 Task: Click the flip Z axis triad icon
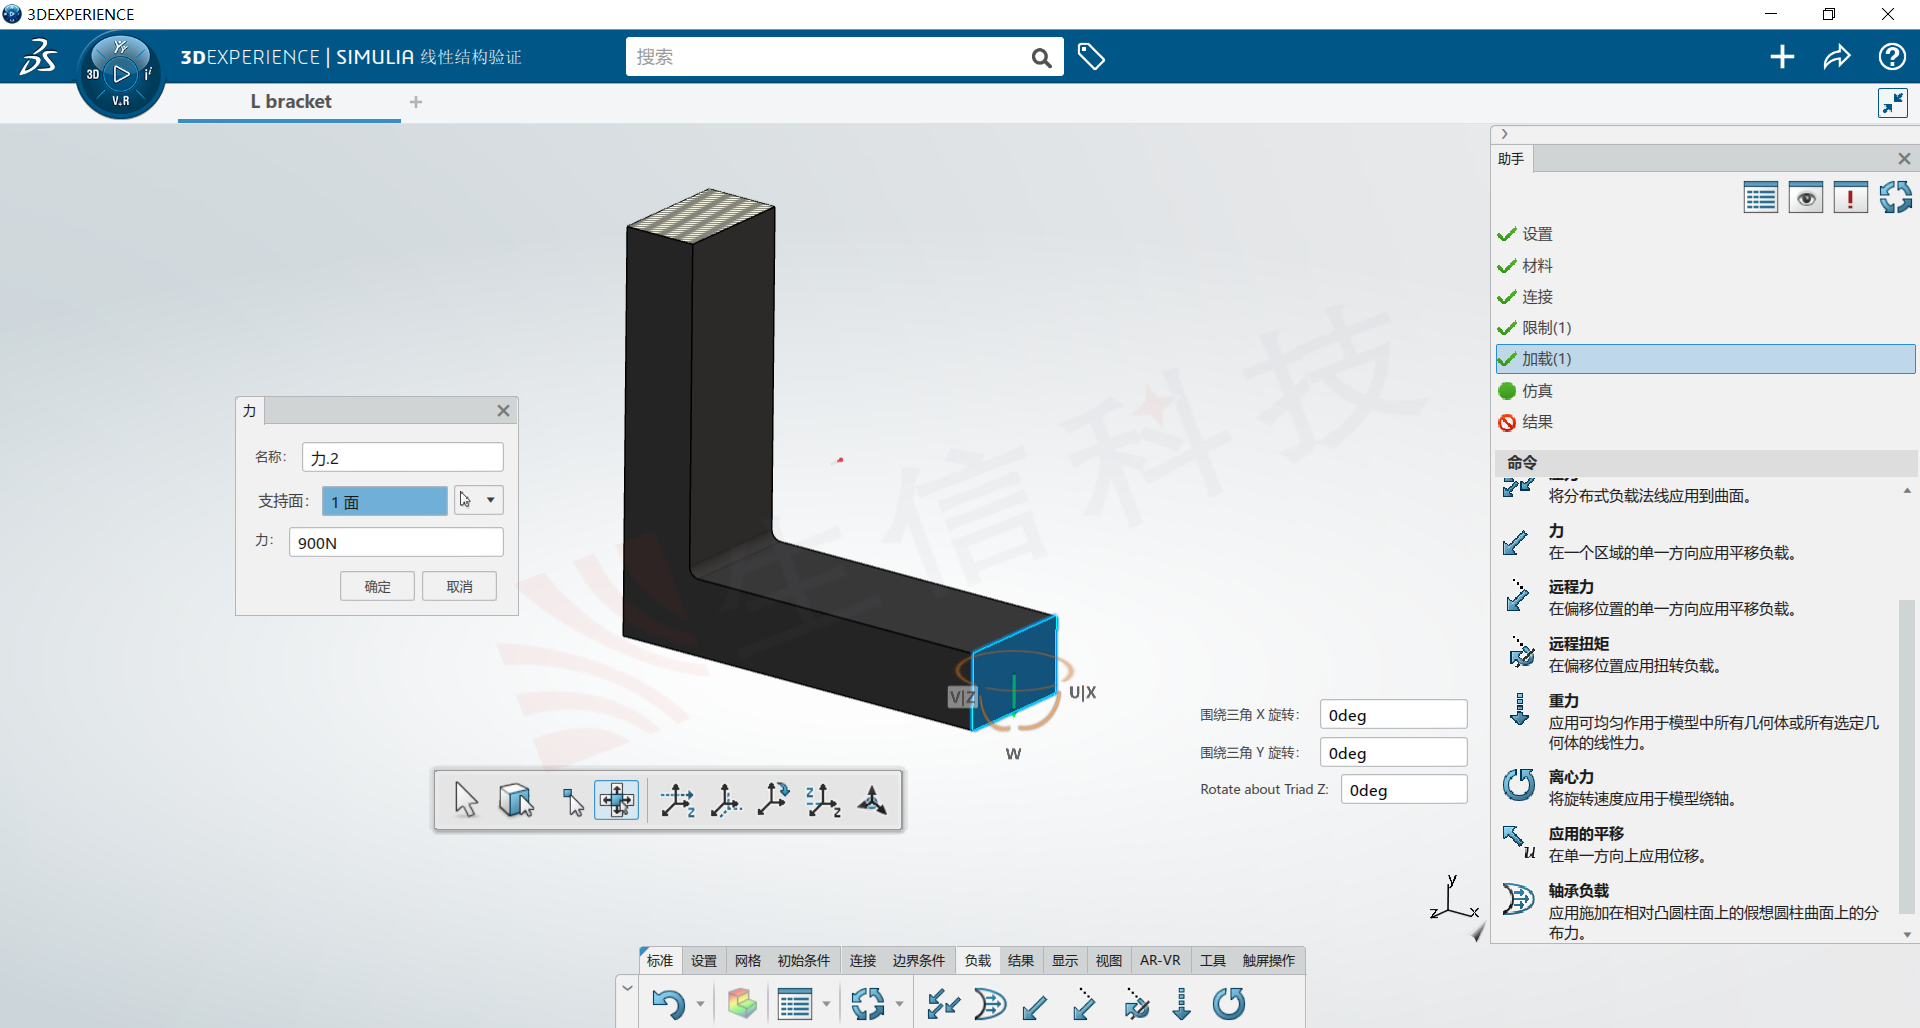tap(823, 800)
